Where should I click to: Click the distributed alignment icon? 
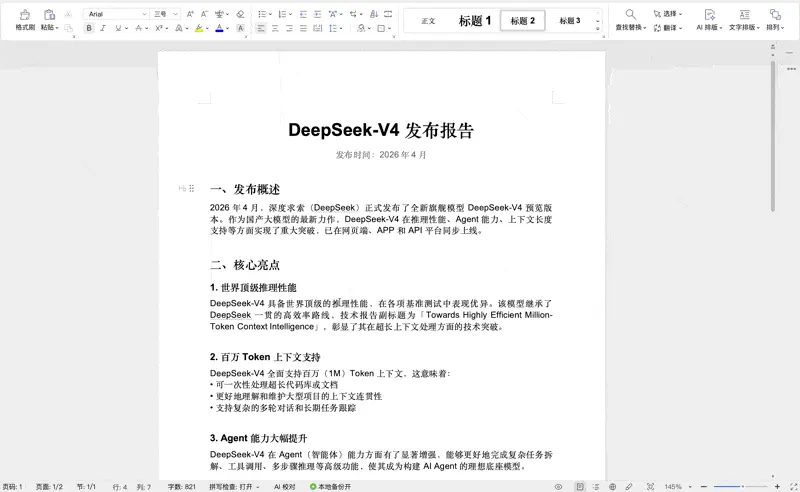pos(317,28)
